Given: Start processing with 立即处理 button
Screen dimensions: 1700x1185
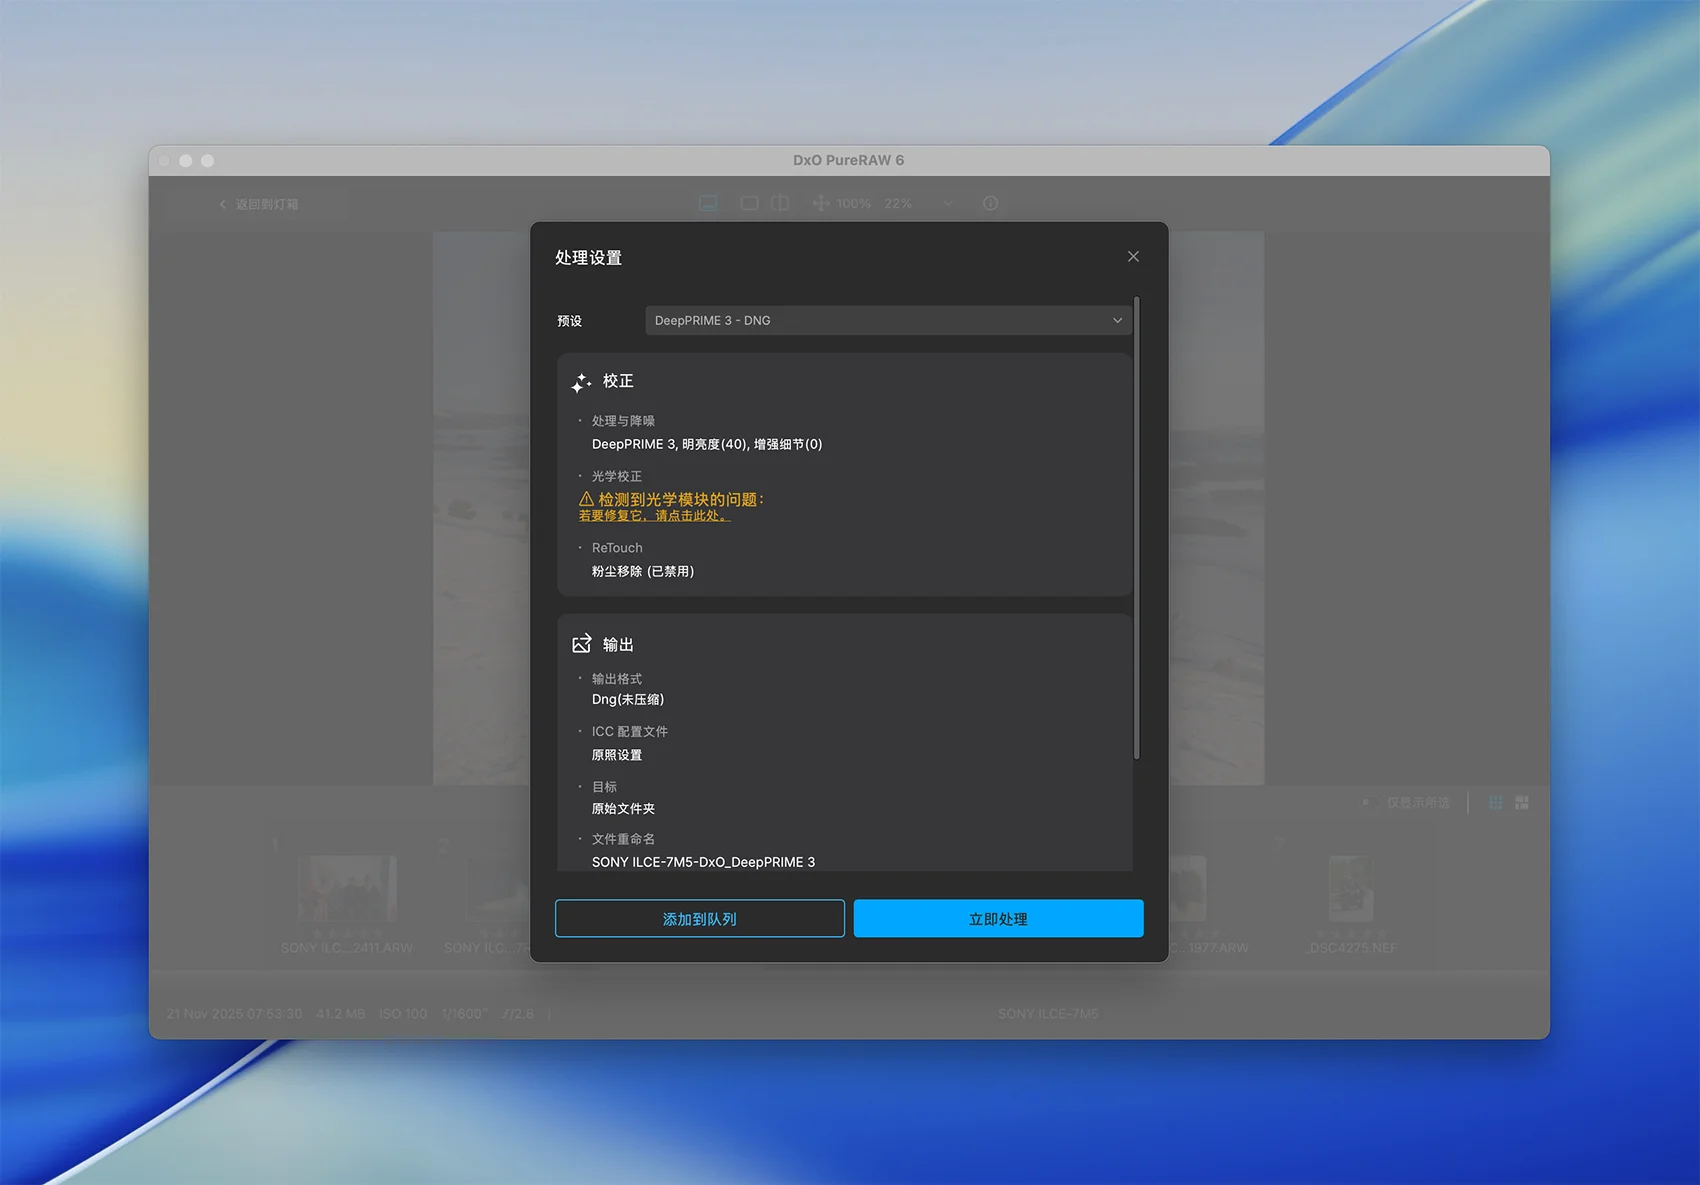Looking at the screenshot, I should (x=998, y=919).
